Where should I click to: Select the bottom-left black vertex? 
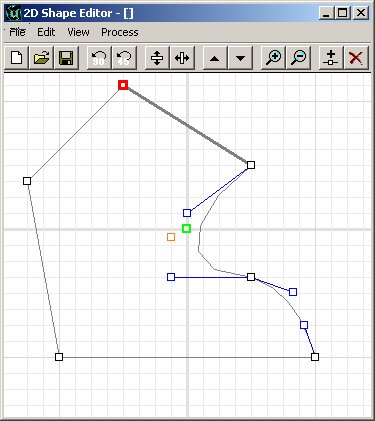pyautogui.click(x=59, y=357)
